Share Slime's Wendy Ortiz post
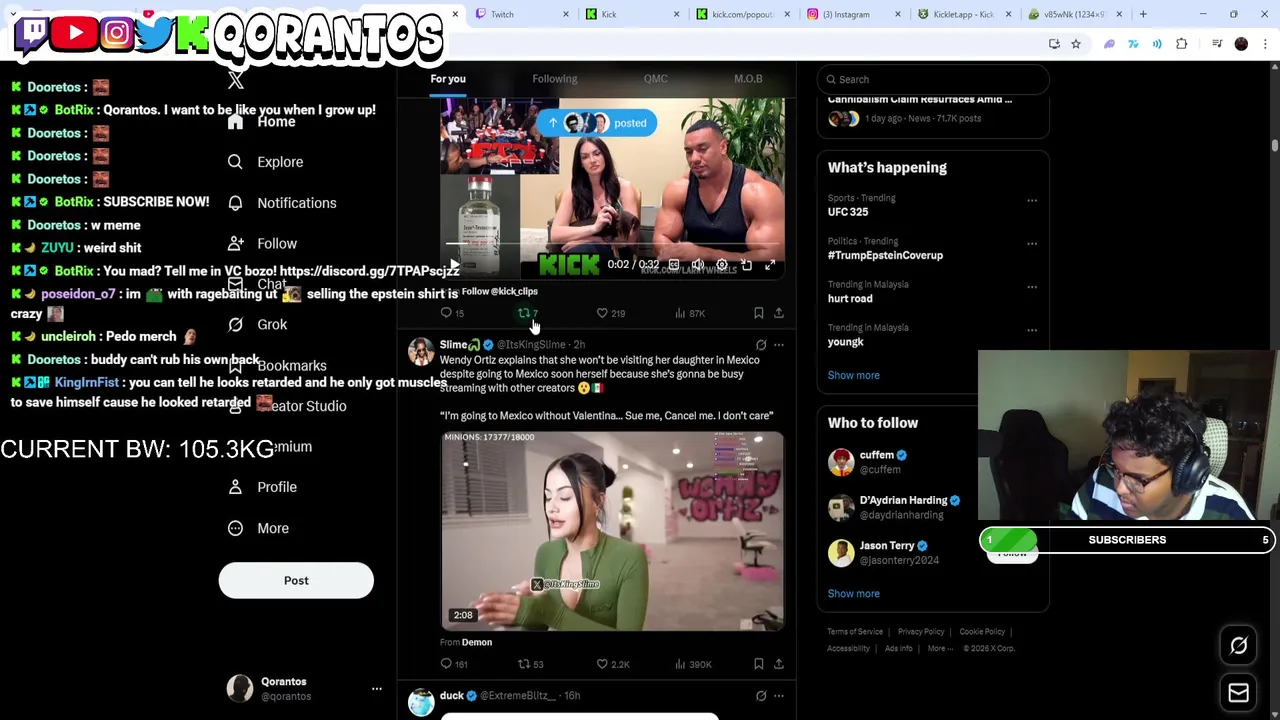Viewport: 1280px width, 720px height. click(779, 664)
